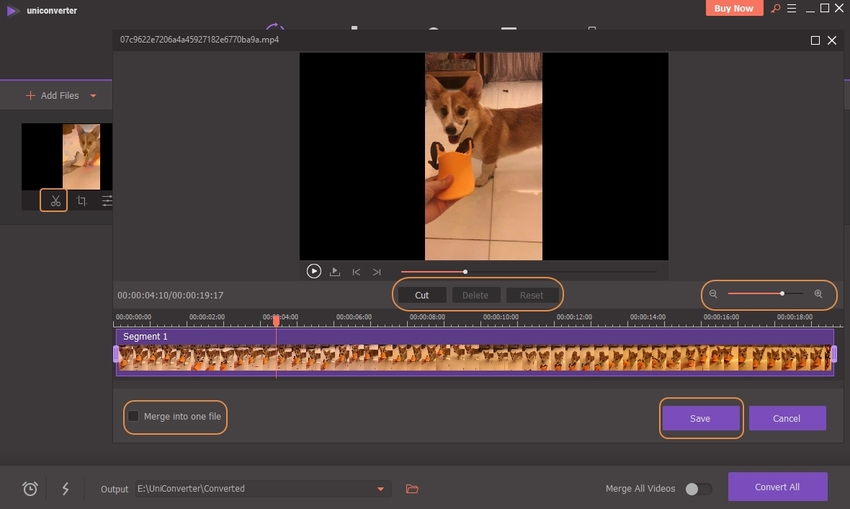Click the scissors trim icon under thumbnail
Screen dimensions: 850x509
click(55, 201)
